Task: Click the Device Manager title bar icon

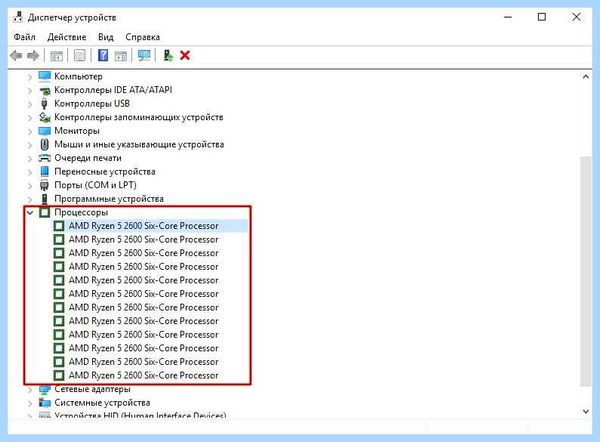Action: [18, 18]
